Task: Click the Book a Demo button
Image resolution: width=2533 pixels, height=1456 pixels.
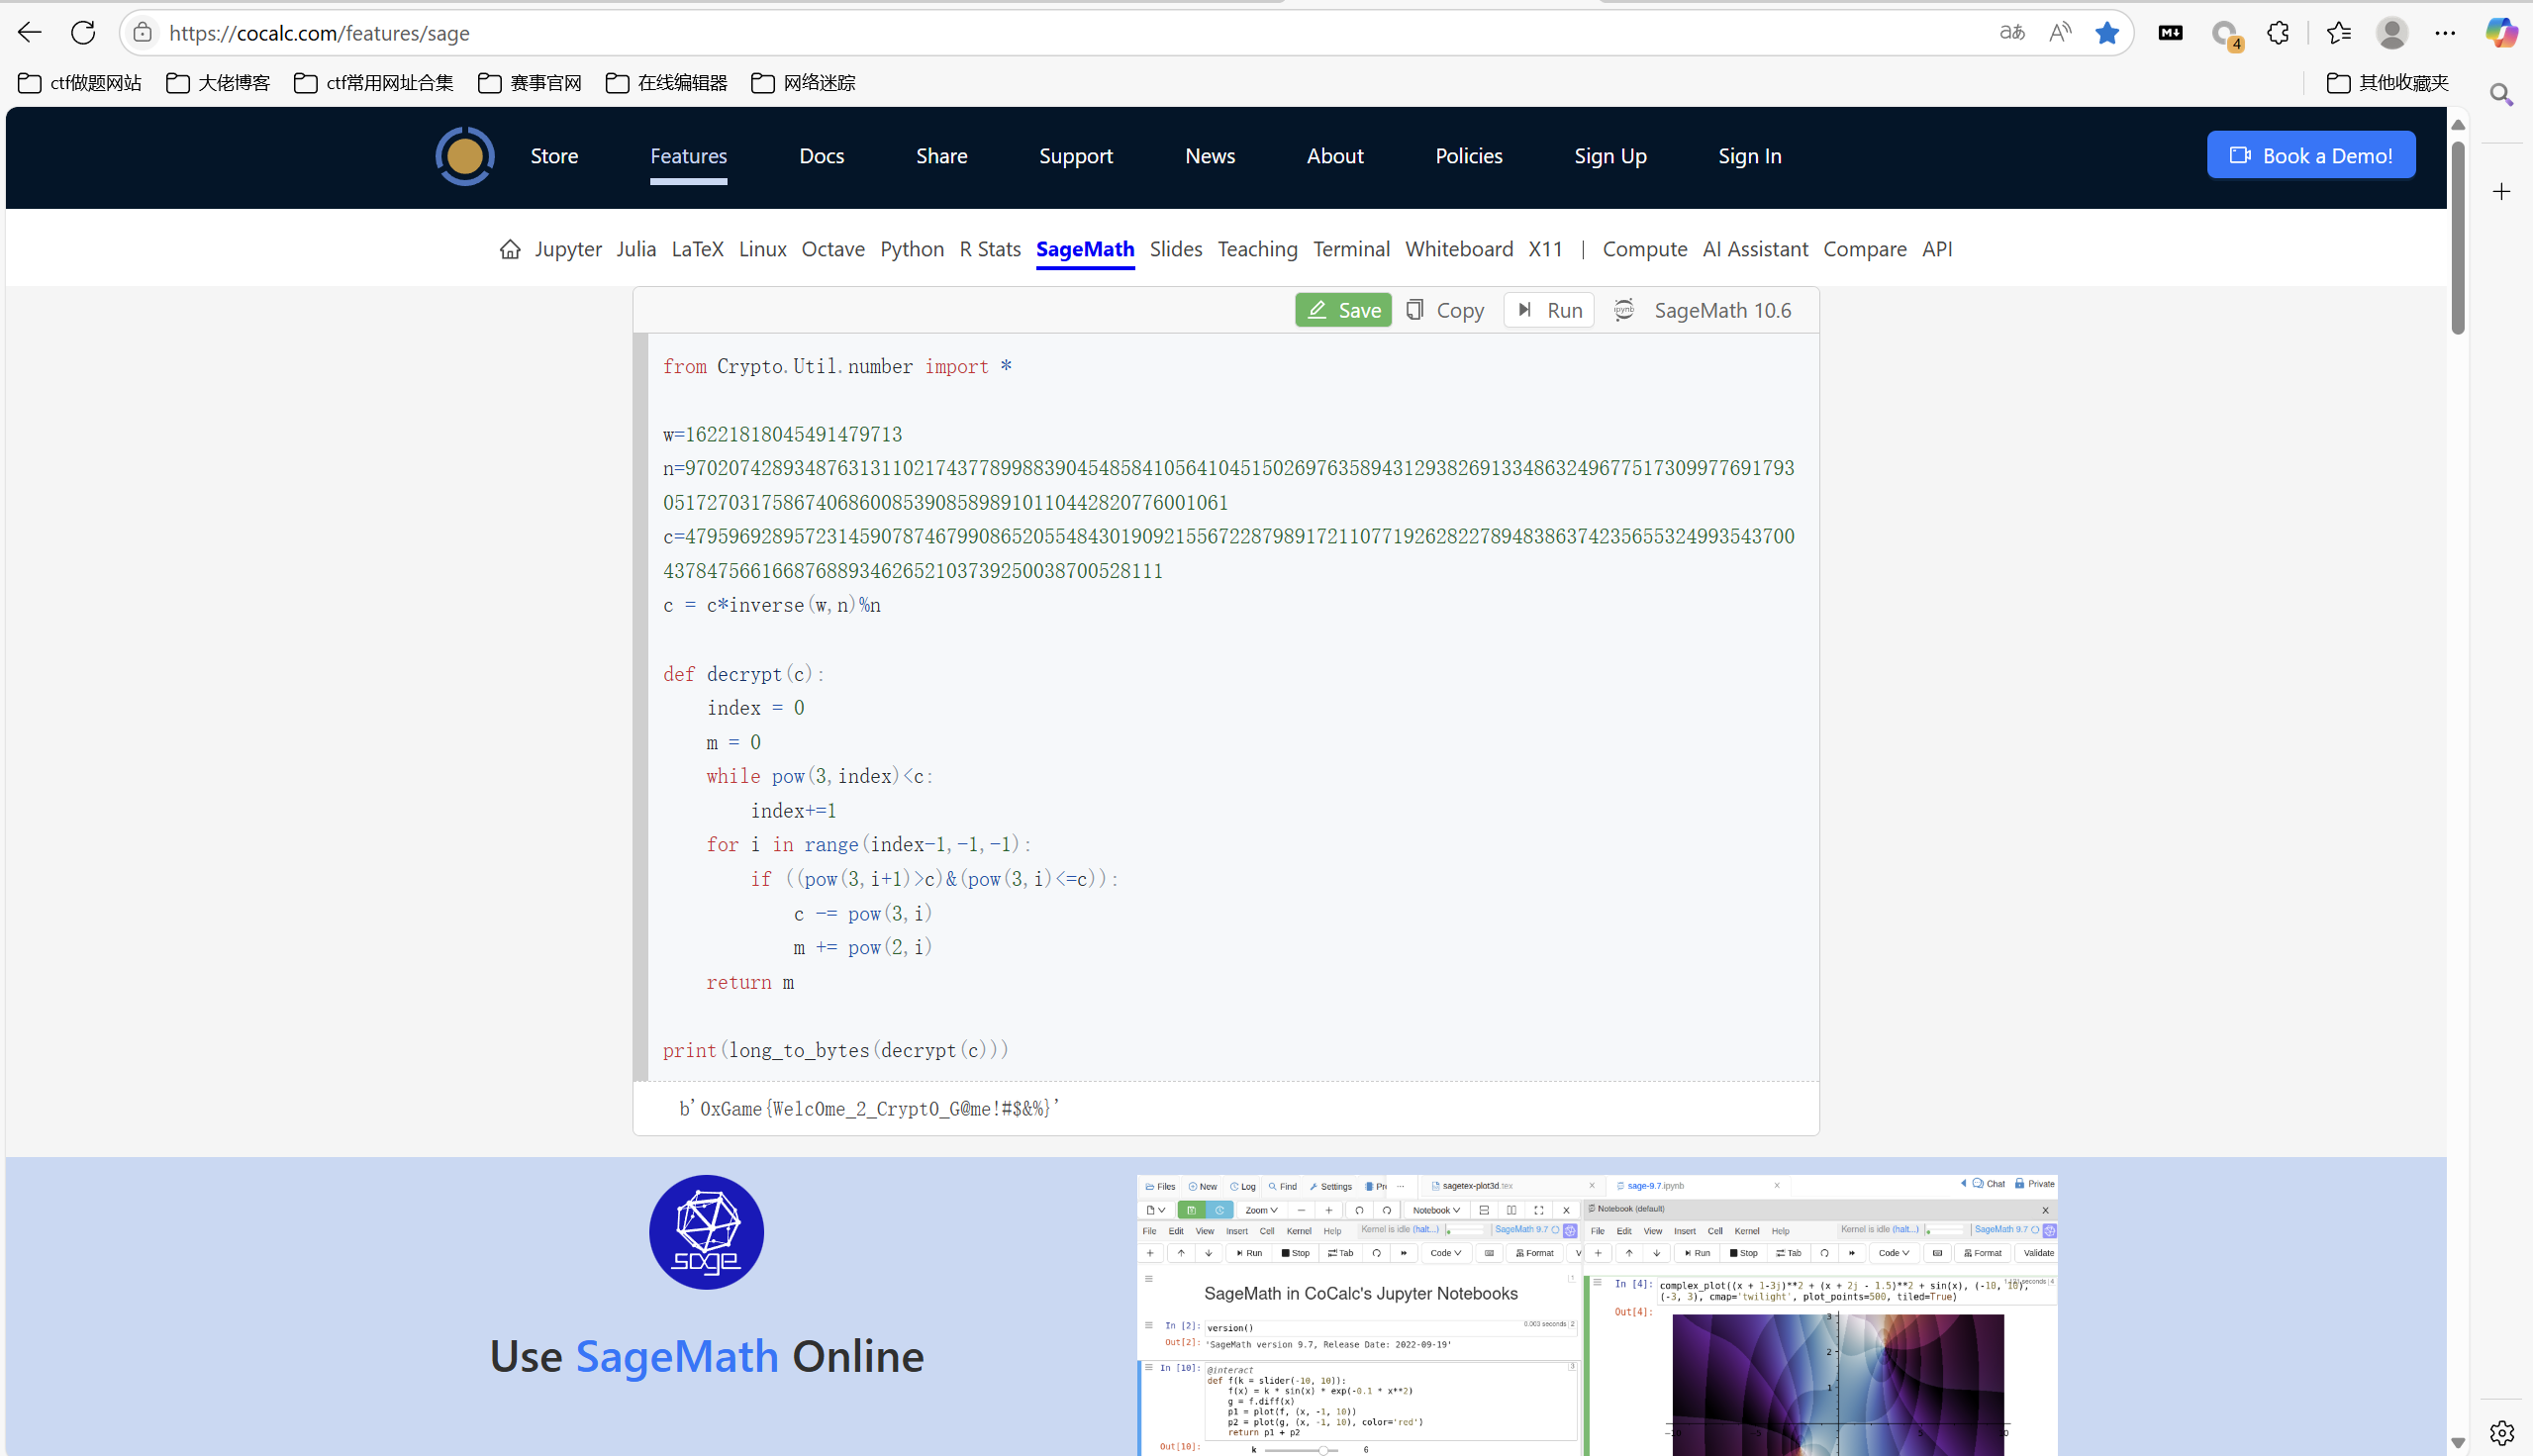Action: coord(2311,155)
